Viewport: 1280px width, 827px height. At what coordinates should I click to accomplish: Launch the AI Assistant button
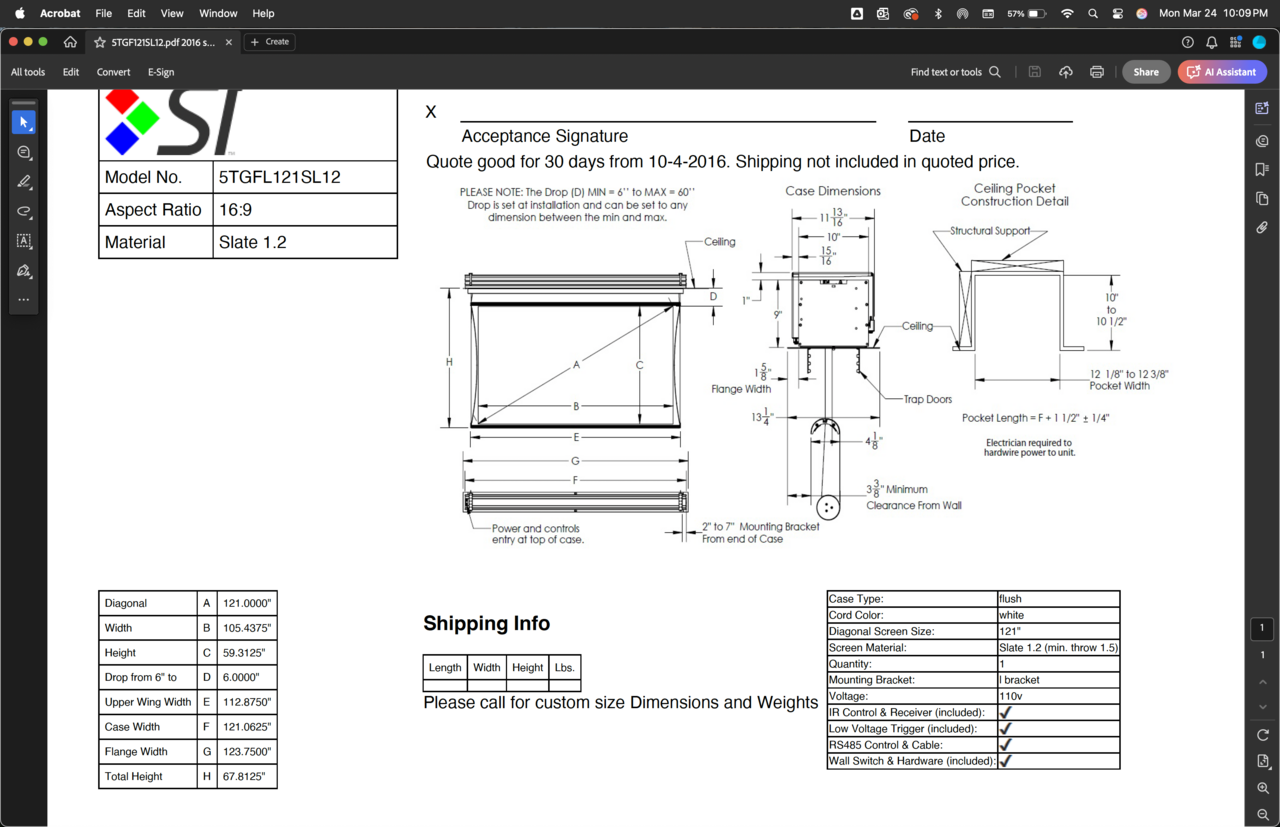click(1222, 72)
